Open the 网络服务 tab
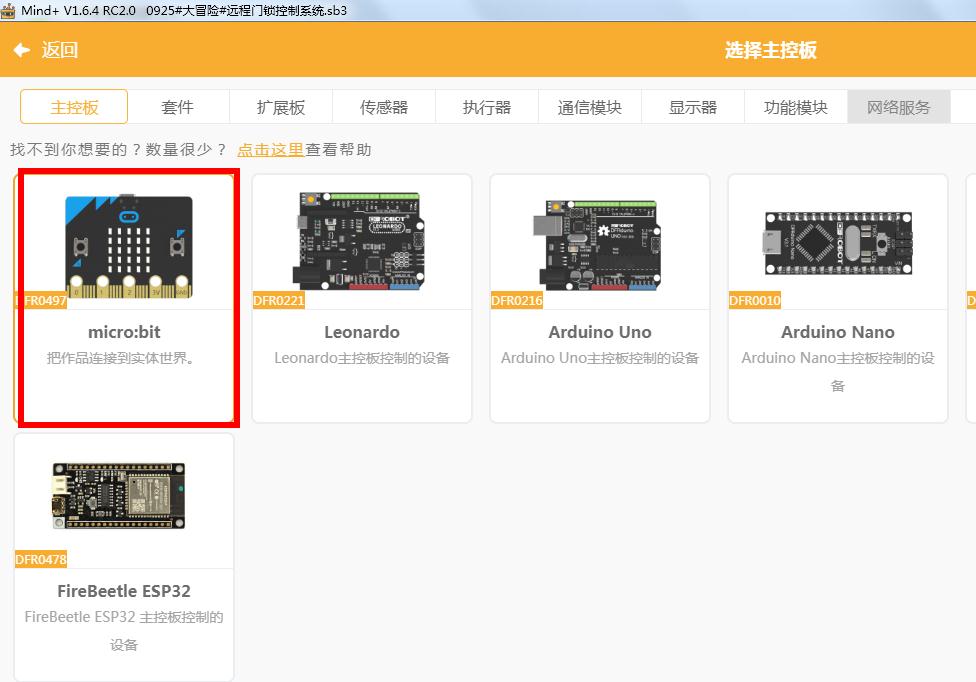 (x=899, y=107)
